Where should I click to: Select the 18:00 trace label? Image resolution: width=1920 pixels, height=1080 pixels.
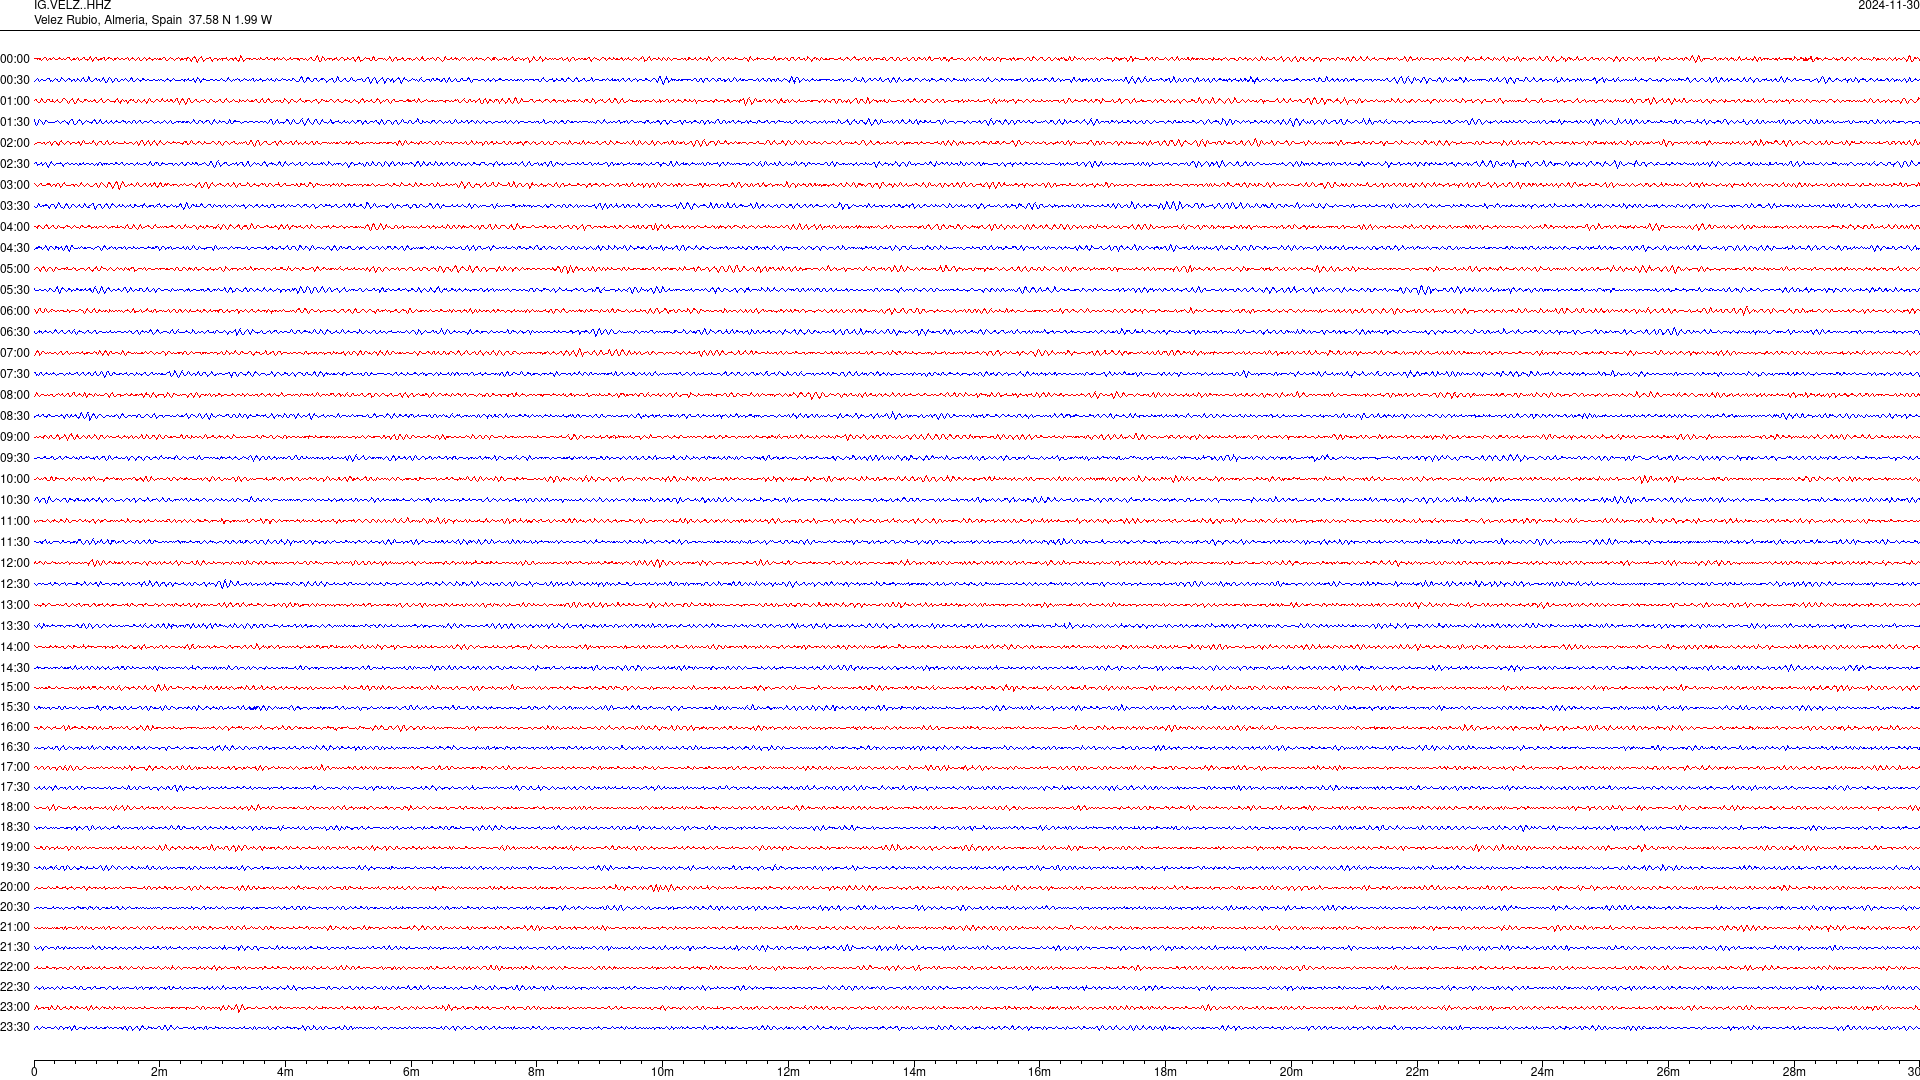click(x=15, y=807)
